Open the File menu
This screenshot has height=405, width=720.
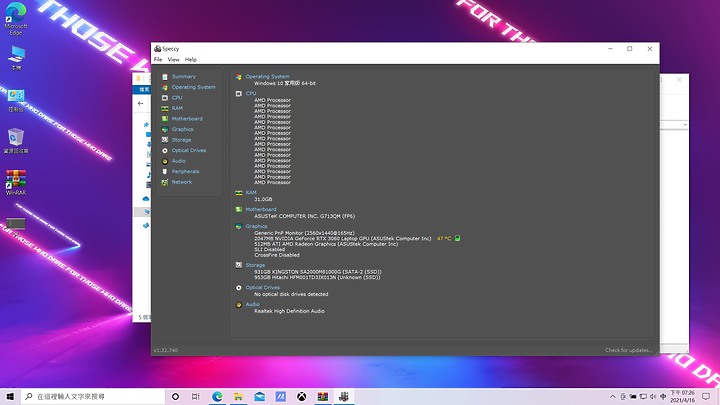158,60
